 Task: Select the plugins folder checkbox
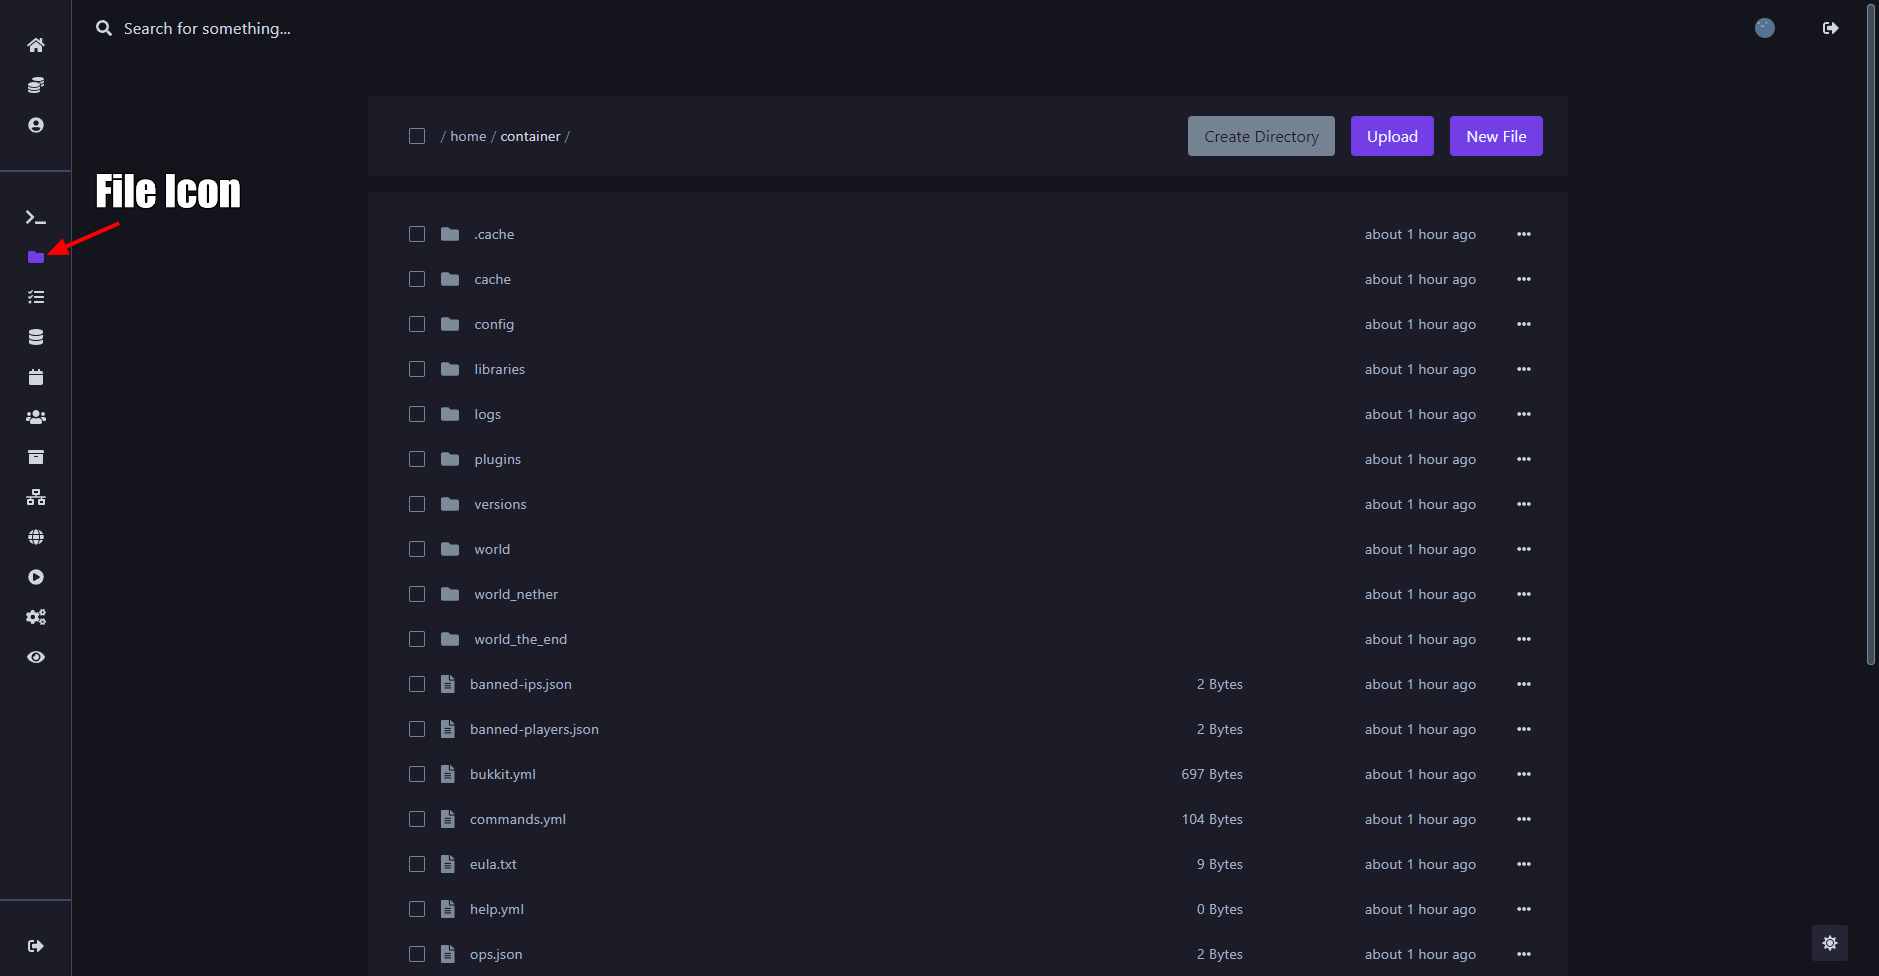point(417,459)
